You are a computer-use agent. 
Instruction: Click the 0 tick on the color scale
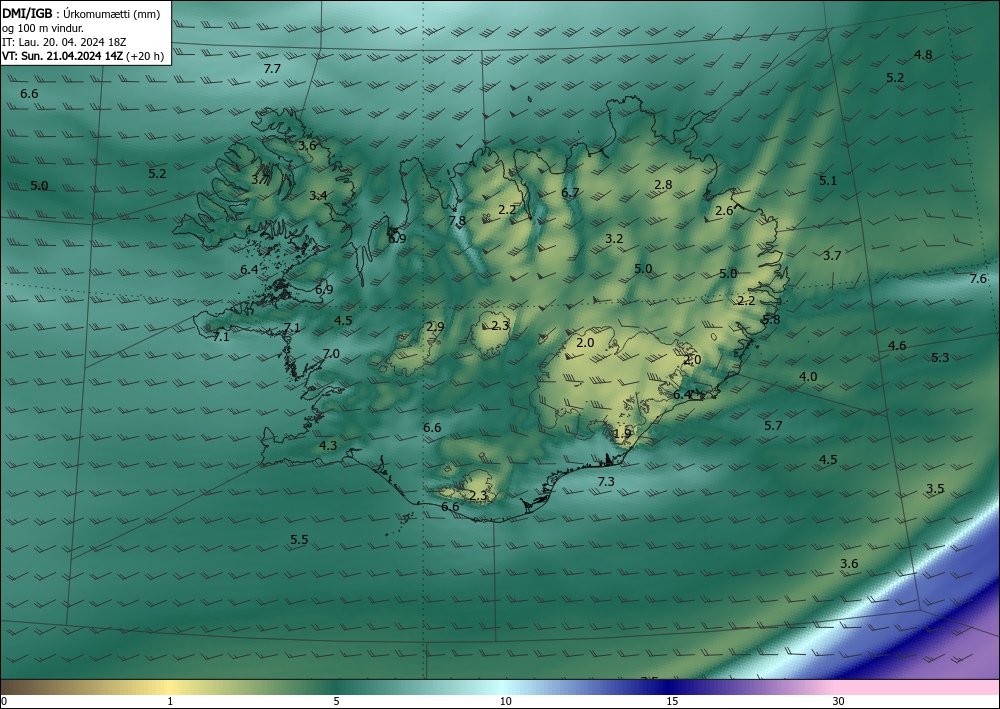(x=4, y=701)
